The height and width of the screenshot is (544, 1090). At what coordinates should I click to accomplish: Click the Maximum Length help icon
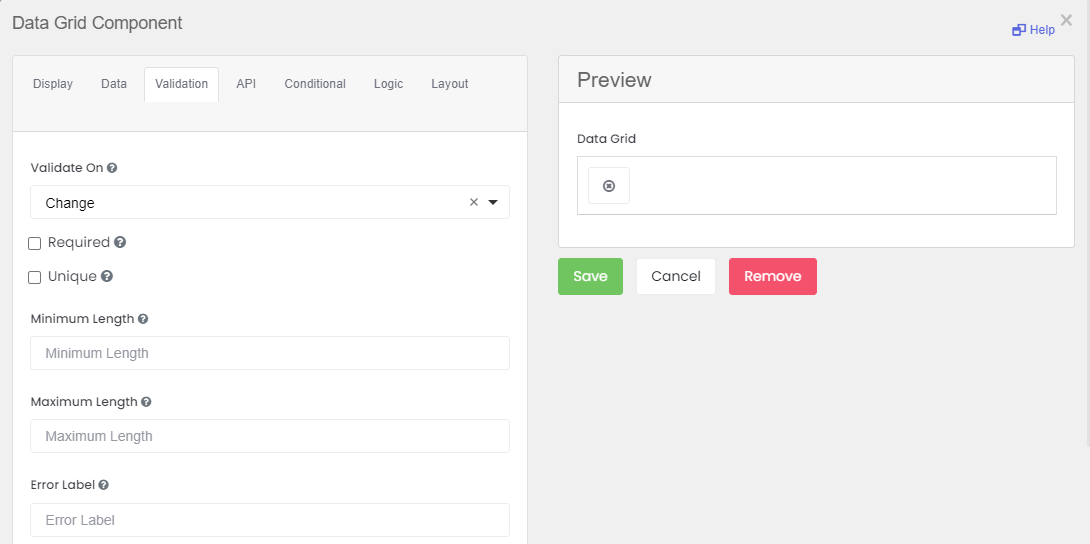(146, 402)
